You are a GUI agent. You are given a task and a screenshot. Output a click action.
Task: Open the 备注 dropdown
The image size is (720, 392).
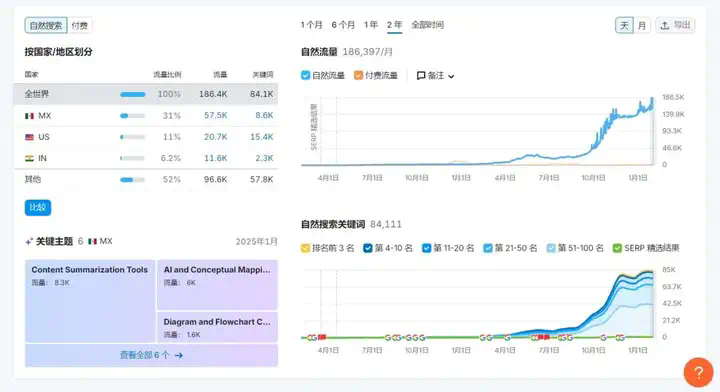click(x=435, y=76)
